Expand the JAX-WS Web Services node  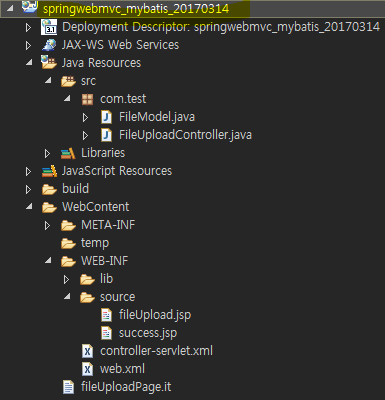[28, 45]
